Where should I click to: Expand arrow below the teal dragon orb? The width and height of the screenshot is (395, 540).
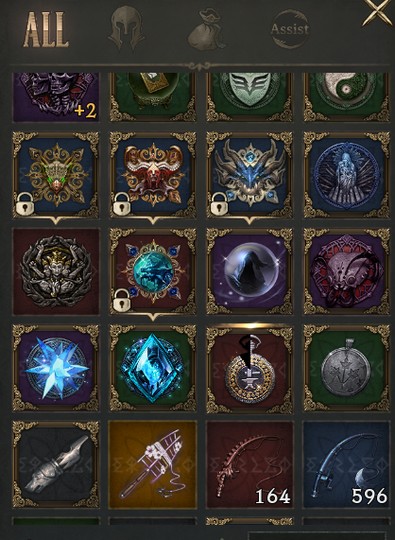153,317
